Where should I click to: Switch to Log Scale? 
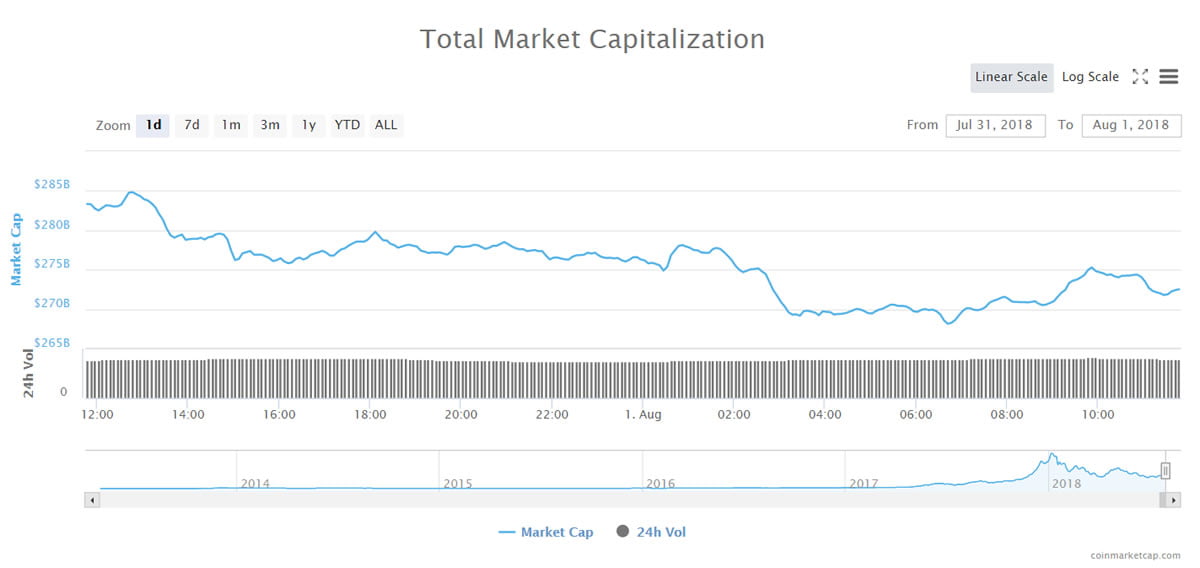point(1090,77)
